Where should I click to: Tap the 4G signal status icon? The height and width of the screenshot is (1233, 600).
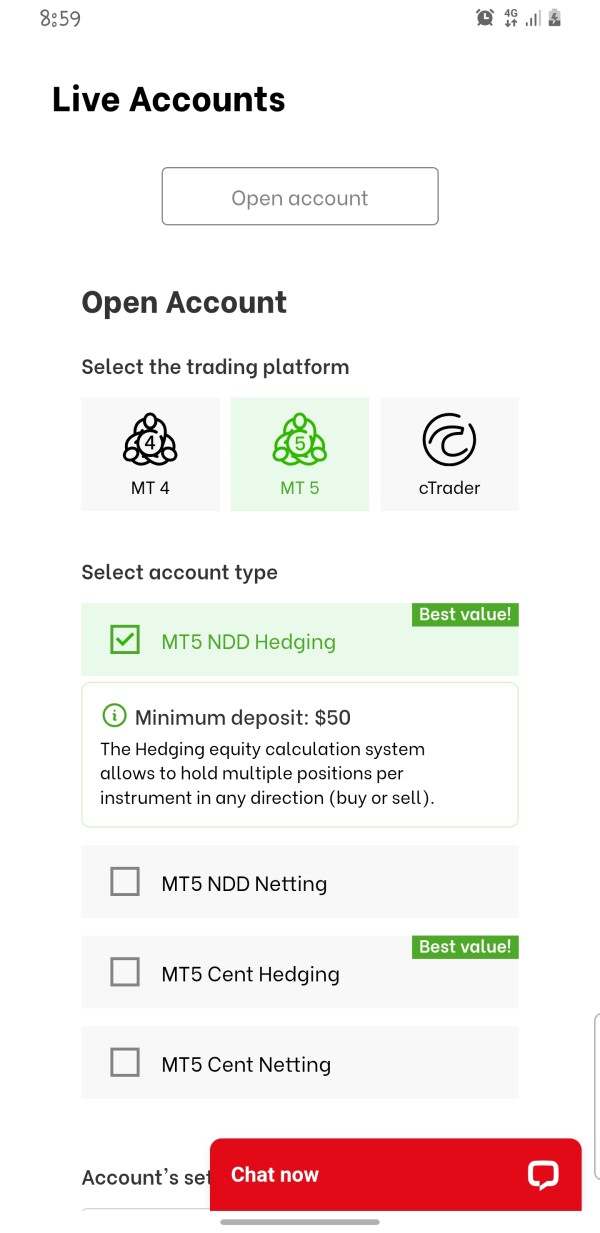[x=511, y=17]
